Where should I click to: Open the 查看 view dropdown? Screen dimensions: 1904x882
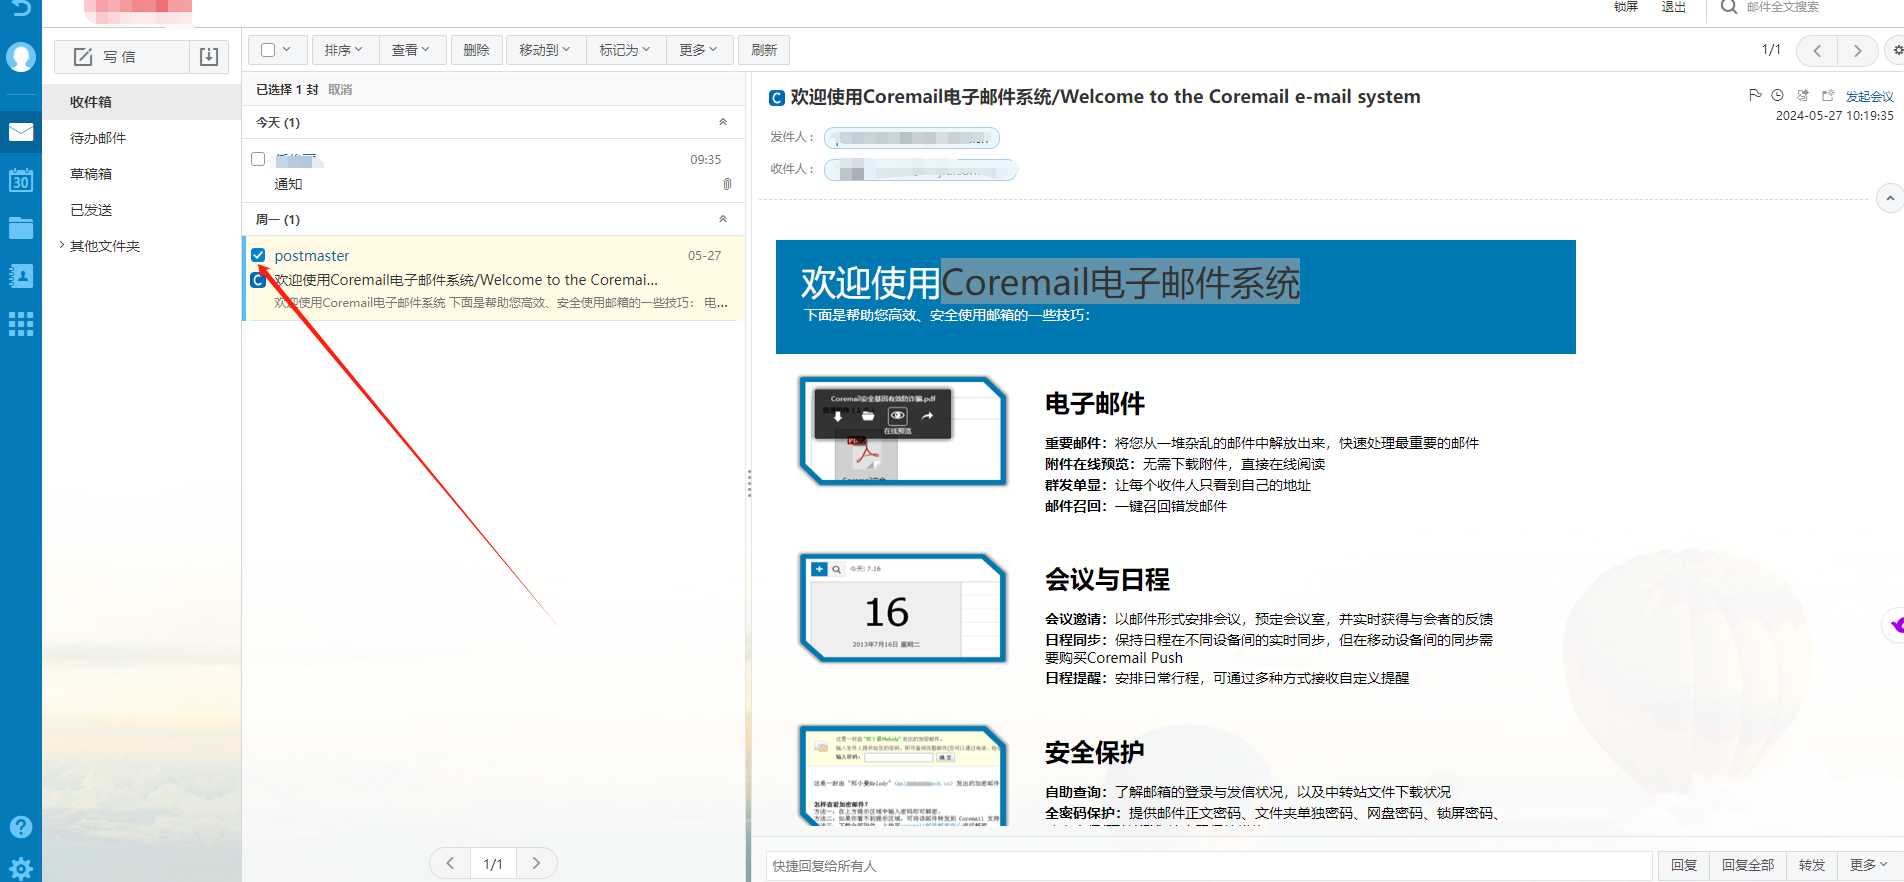coord(410,50)
